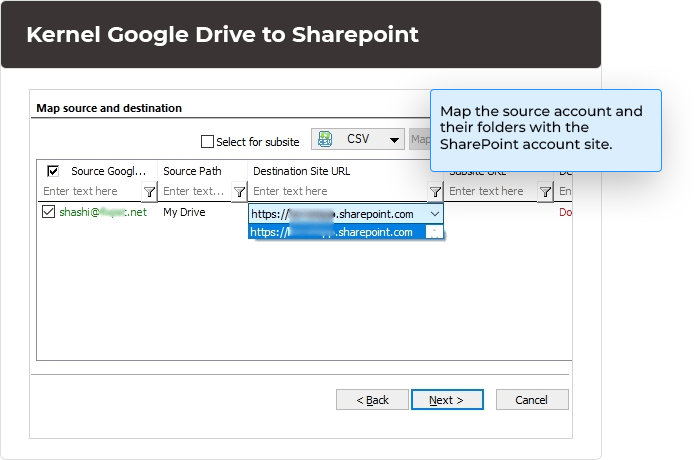Click the shashi source account email
This screenshot has width=700, height=460.
tap(103, 212)
